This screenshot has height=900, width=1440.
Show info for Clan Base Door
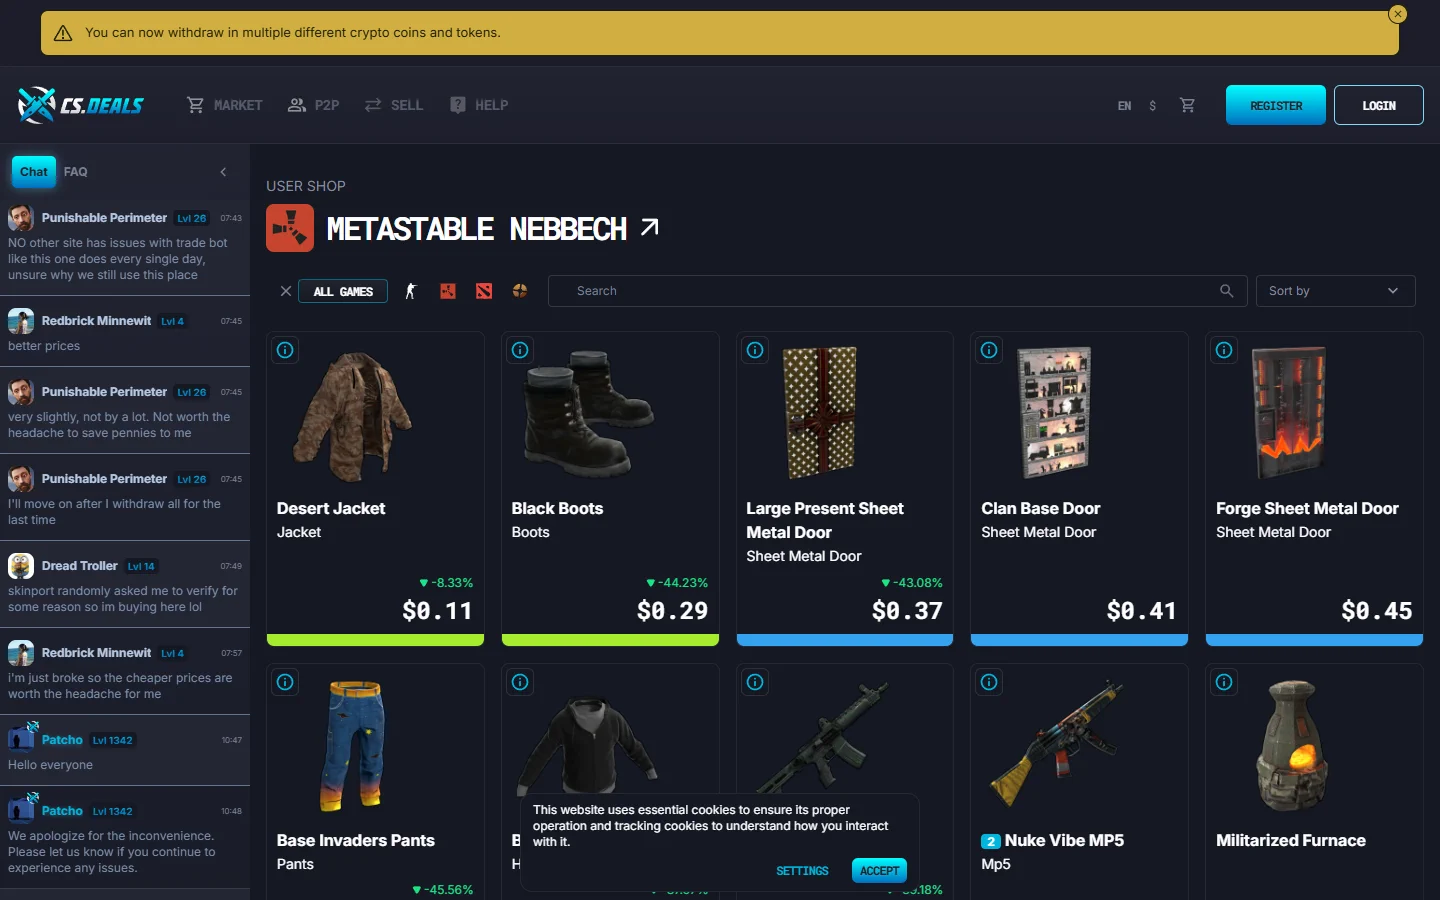989,350
